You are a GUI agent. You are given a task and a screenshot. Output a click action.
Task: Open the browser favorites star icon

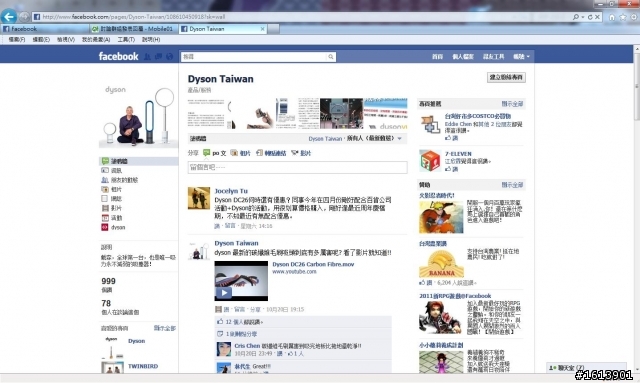(x=623, y=17)
